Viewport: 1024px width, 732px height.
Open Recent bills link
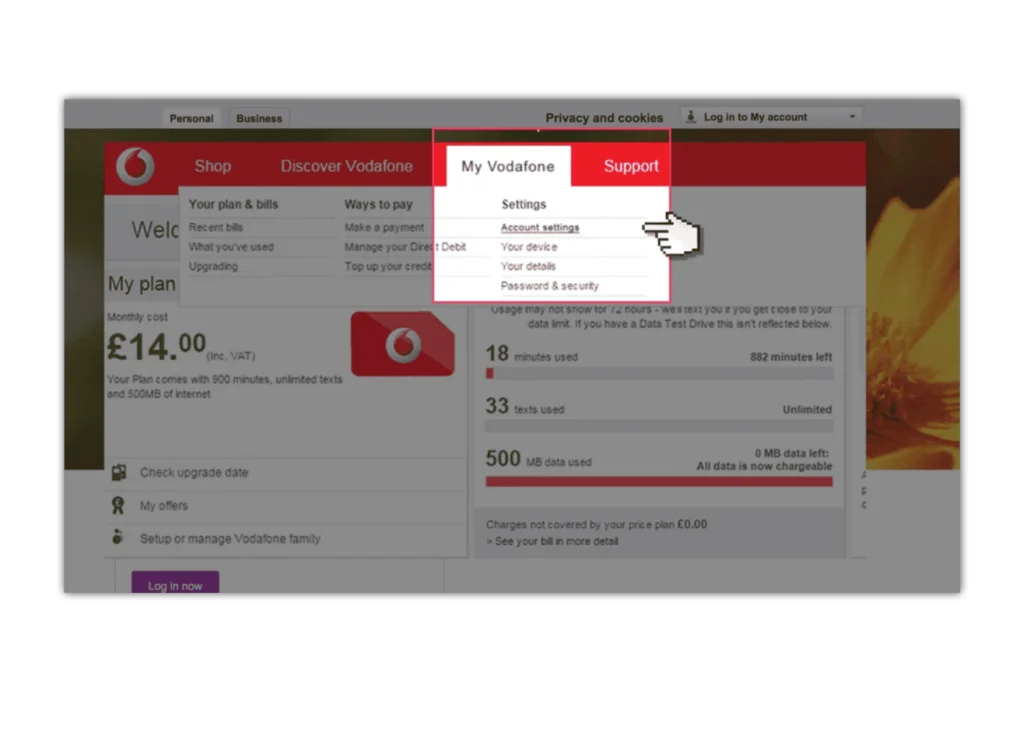tap(216, 227)
